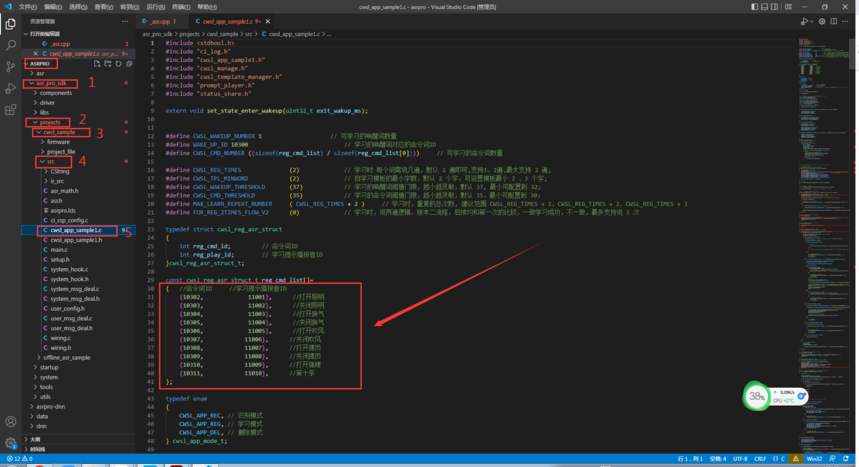This screenshot has height=467, width=859.
Task: Customize layout icon in title bar
Action: point(788,7)
